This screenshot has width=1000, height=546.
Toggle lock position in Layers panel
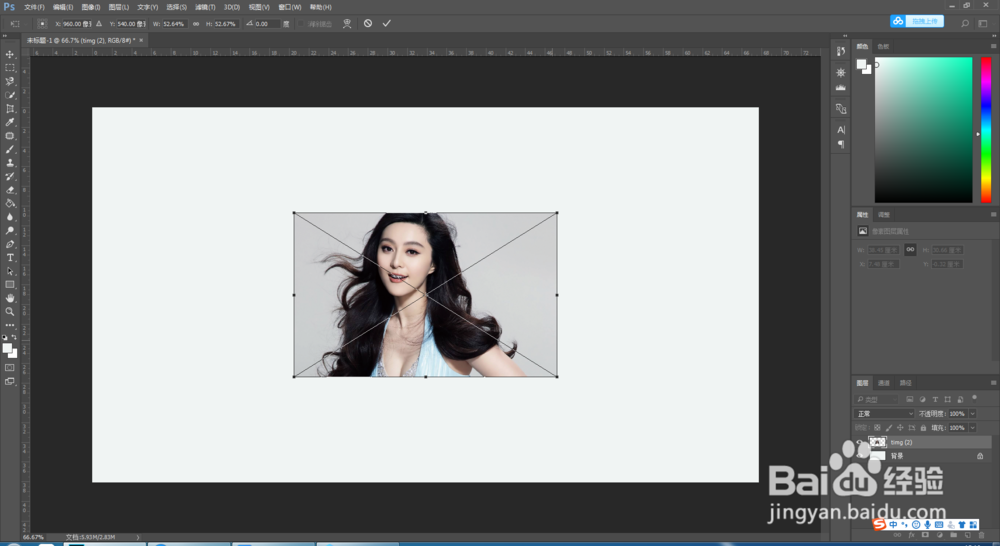[x=900, y=428]
